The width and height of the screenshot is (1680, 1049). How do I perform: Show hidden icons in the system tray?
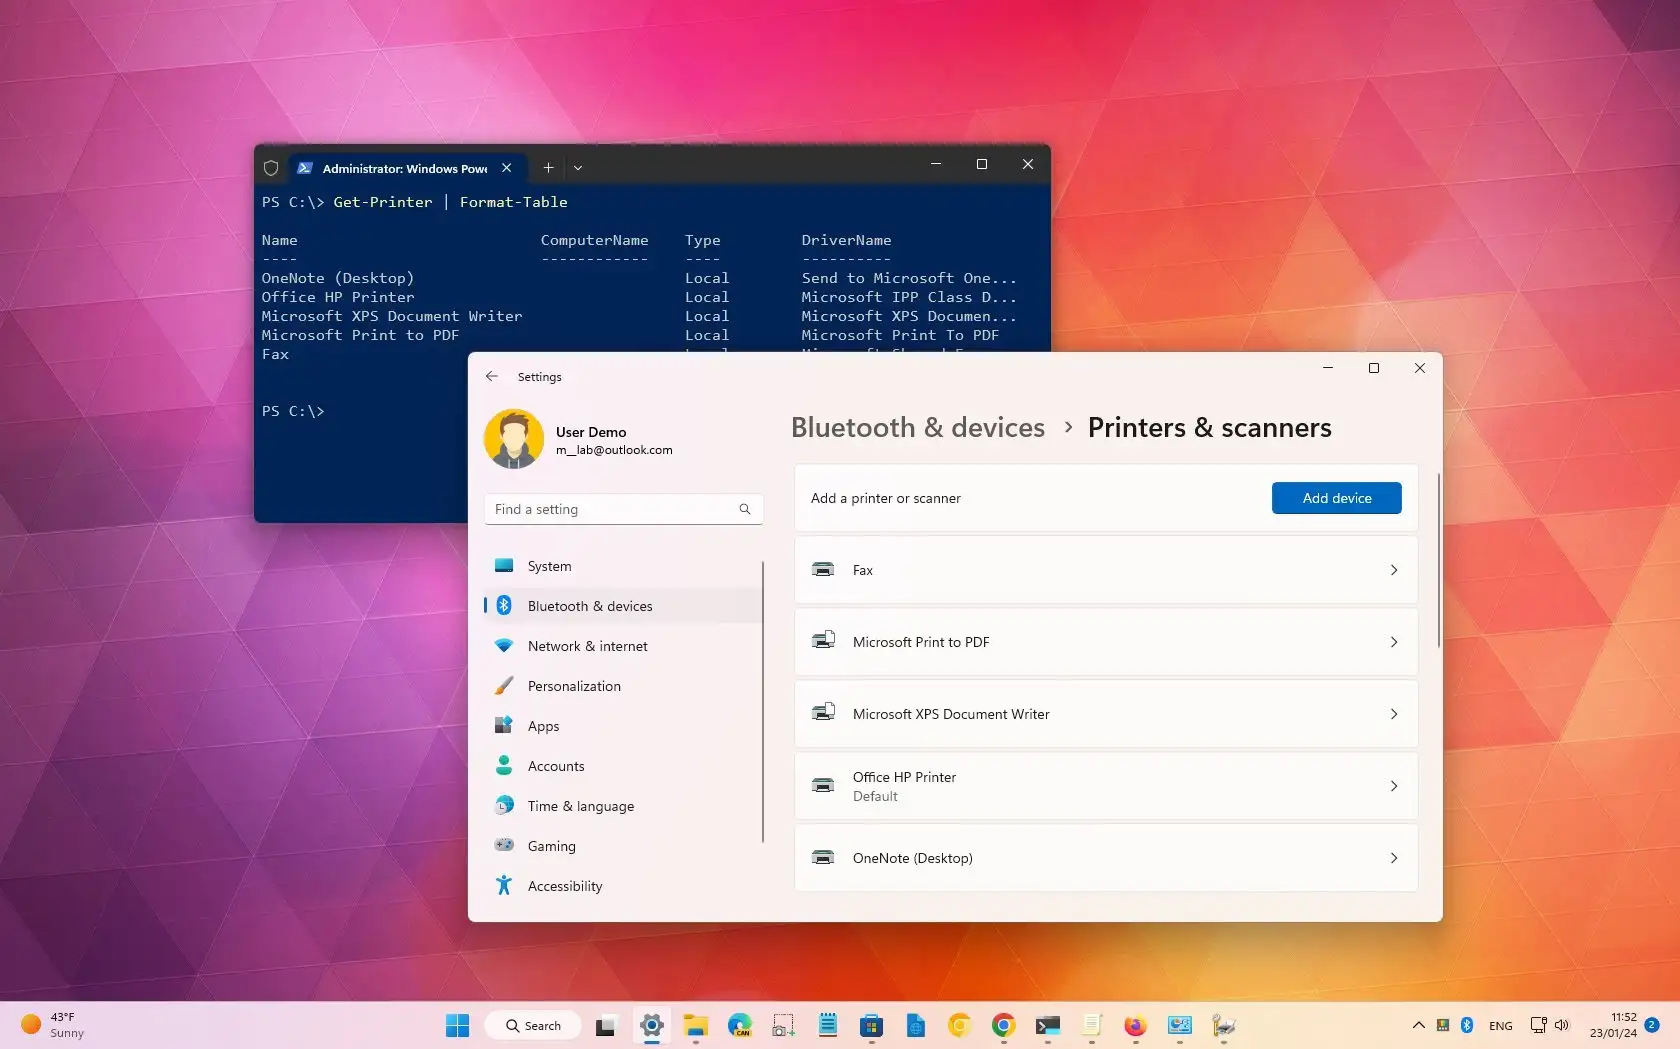click(x=1418, y=1025)
